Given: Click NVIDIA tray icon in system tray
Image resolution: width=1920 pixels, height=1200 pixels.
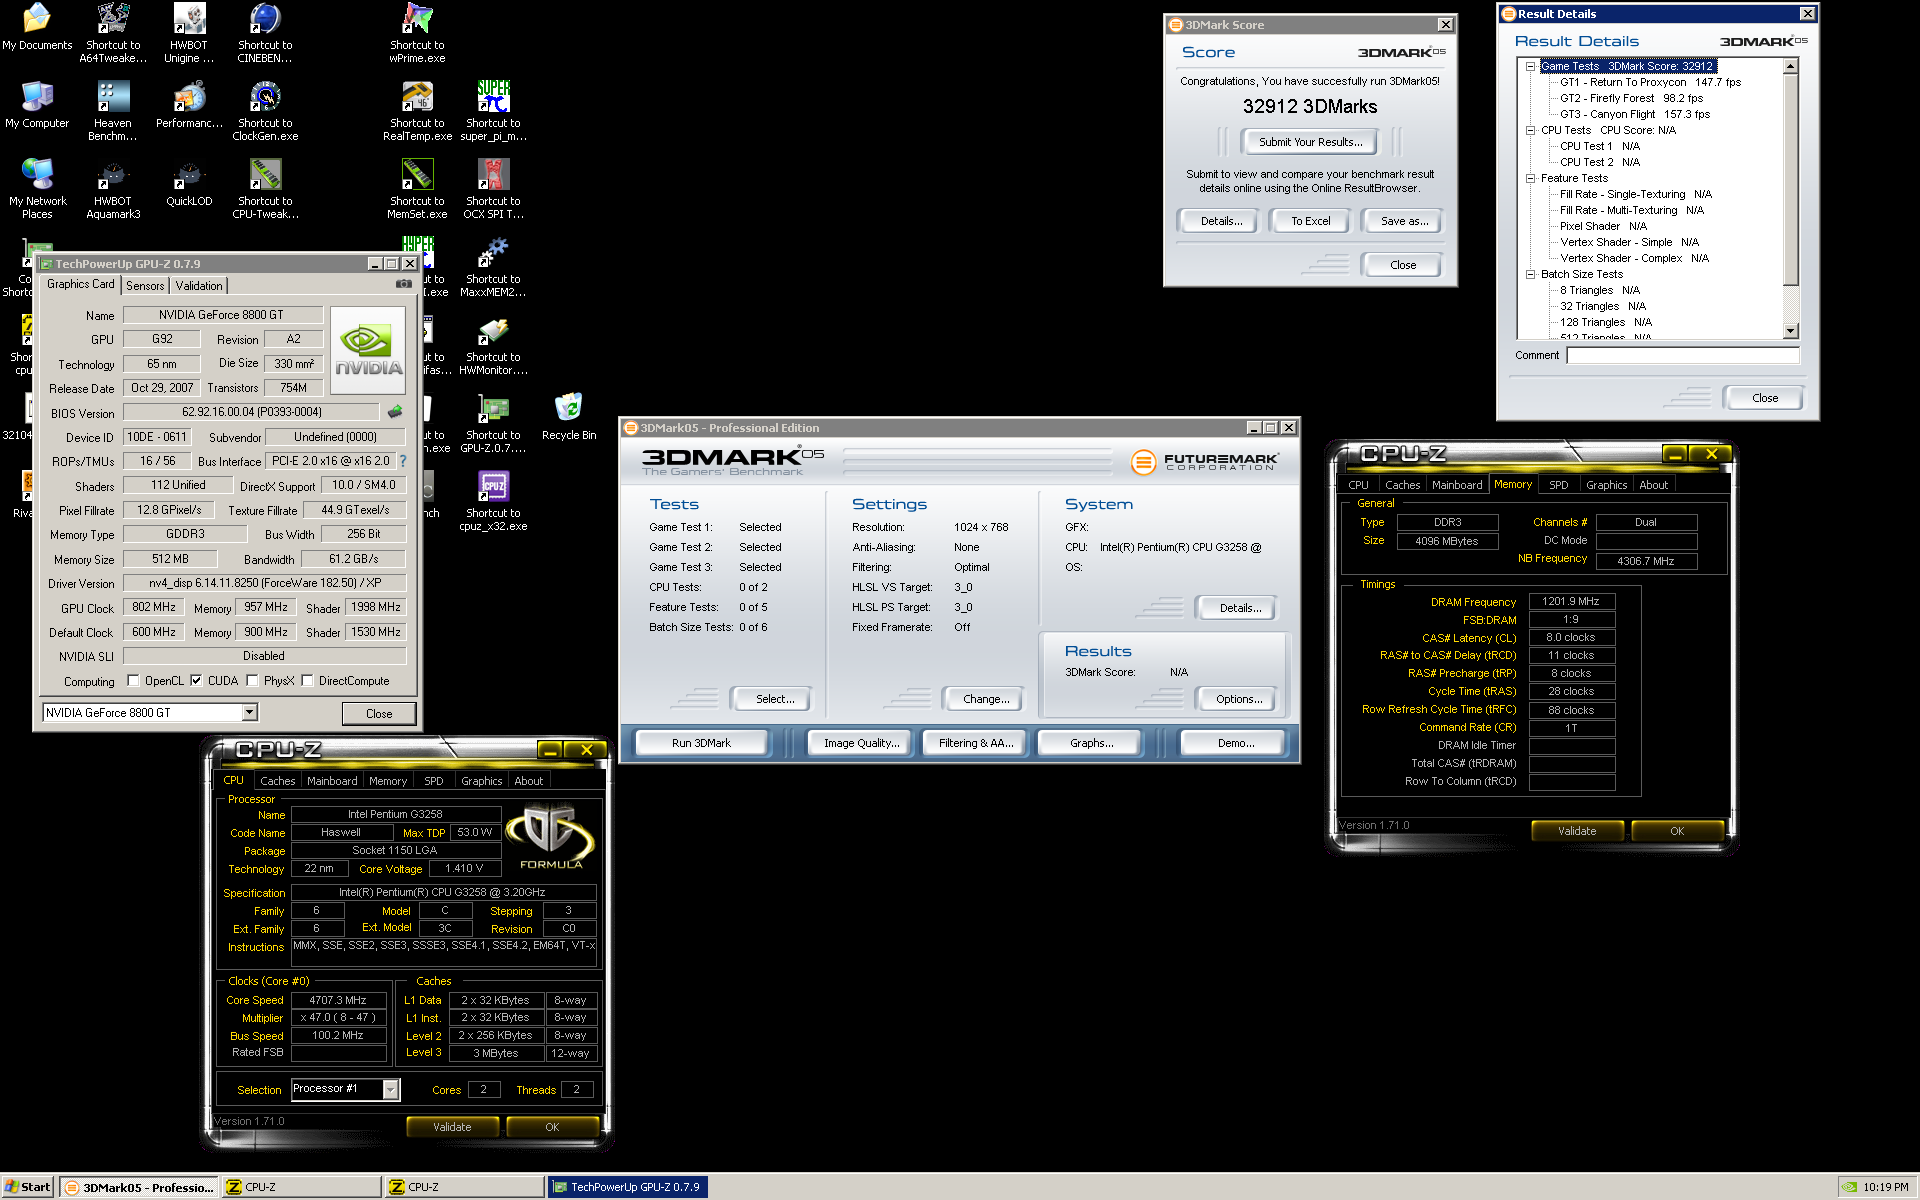Looking at the screenshot, I should click(1850, 1188).
